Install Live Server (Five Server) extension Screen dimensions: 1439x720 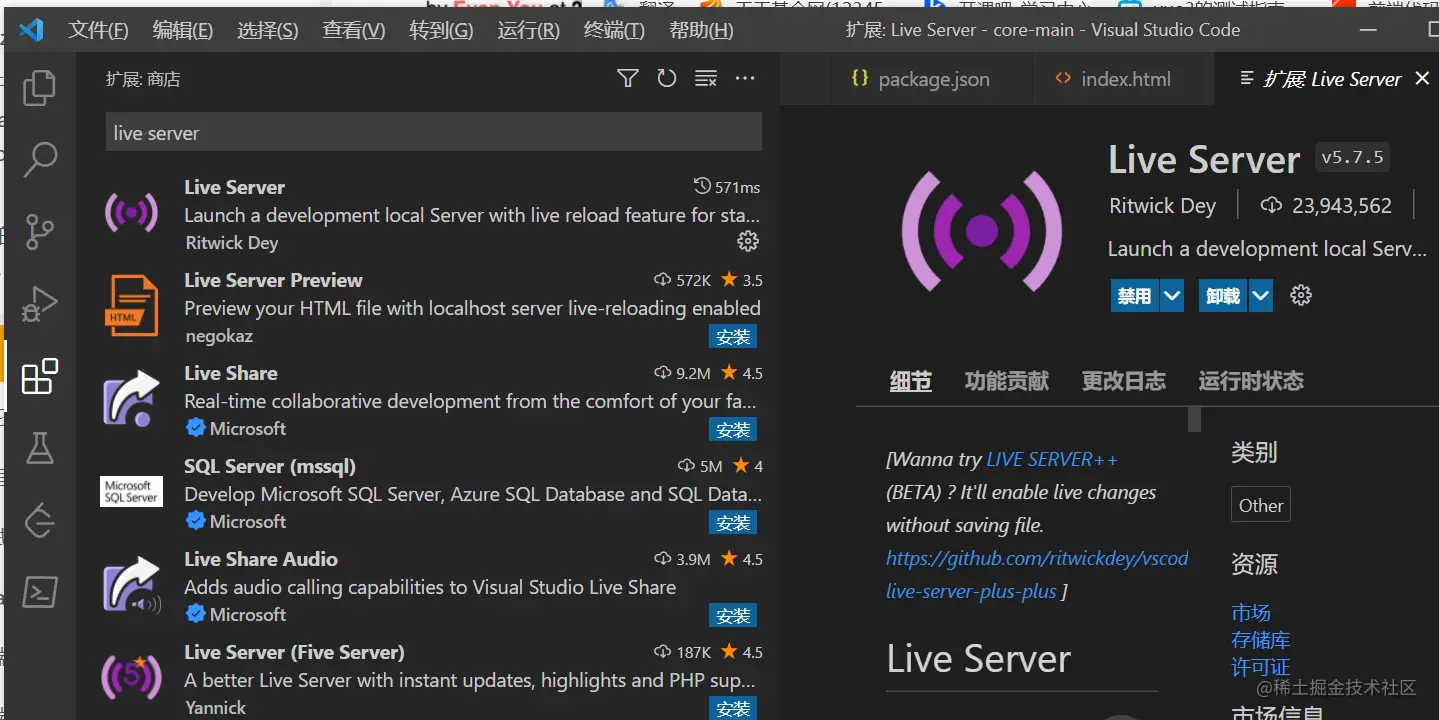click(733, 709)
